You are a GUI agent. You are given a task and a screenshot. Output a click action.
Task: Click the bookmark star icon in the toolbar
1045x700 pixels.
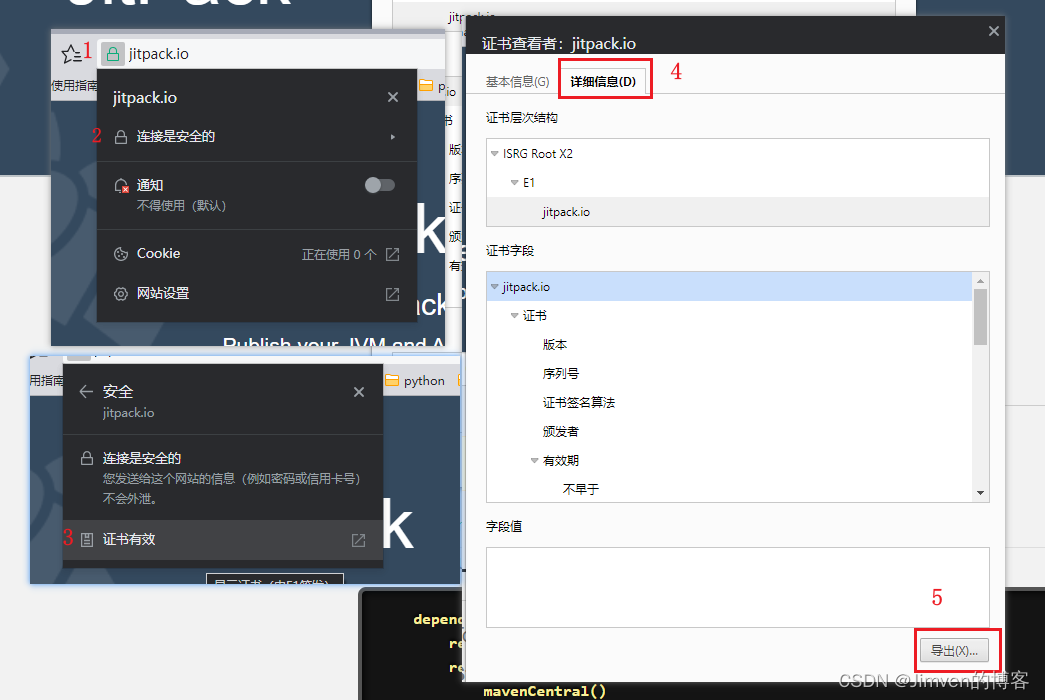coord(71,53)
